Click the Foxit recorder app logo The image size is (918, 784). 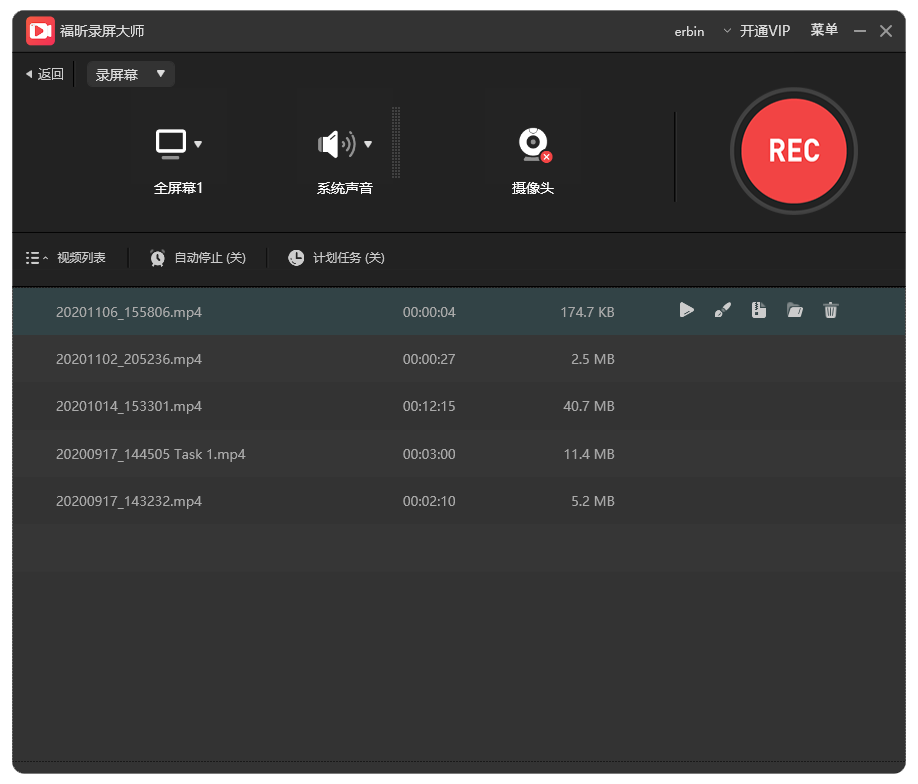40,31
